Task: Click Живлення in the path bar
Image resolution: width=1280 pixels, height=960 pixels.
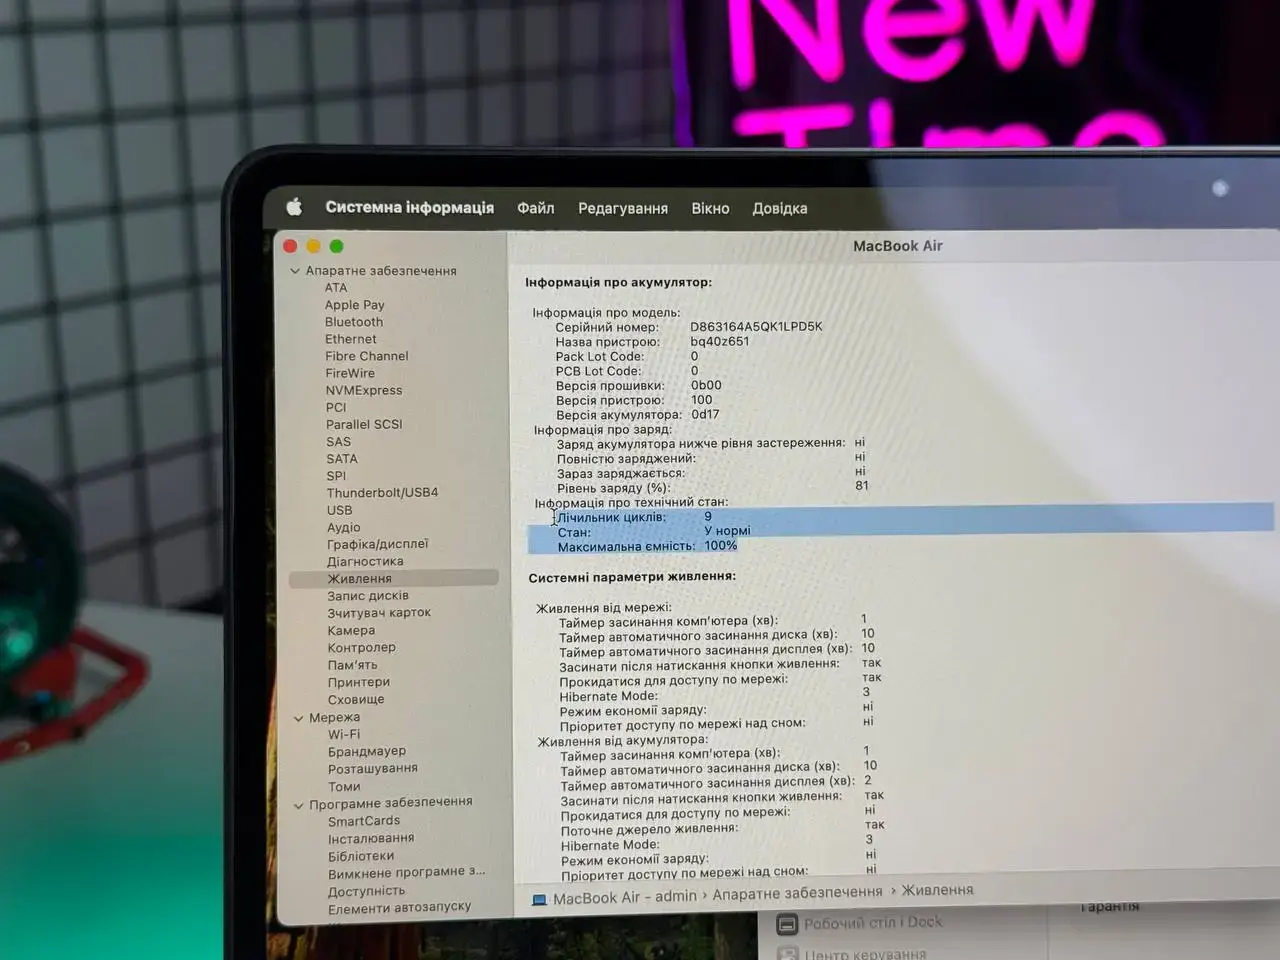Action: pos(937,890)
